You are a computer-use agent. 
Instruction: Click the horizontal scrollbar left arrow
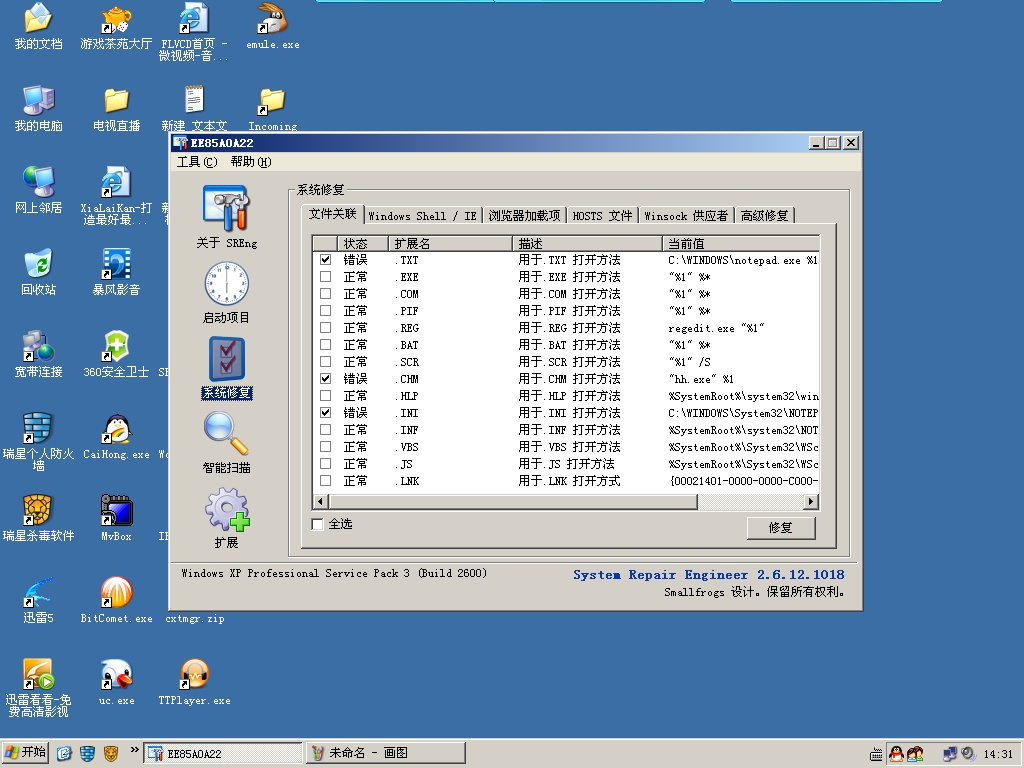321,502
